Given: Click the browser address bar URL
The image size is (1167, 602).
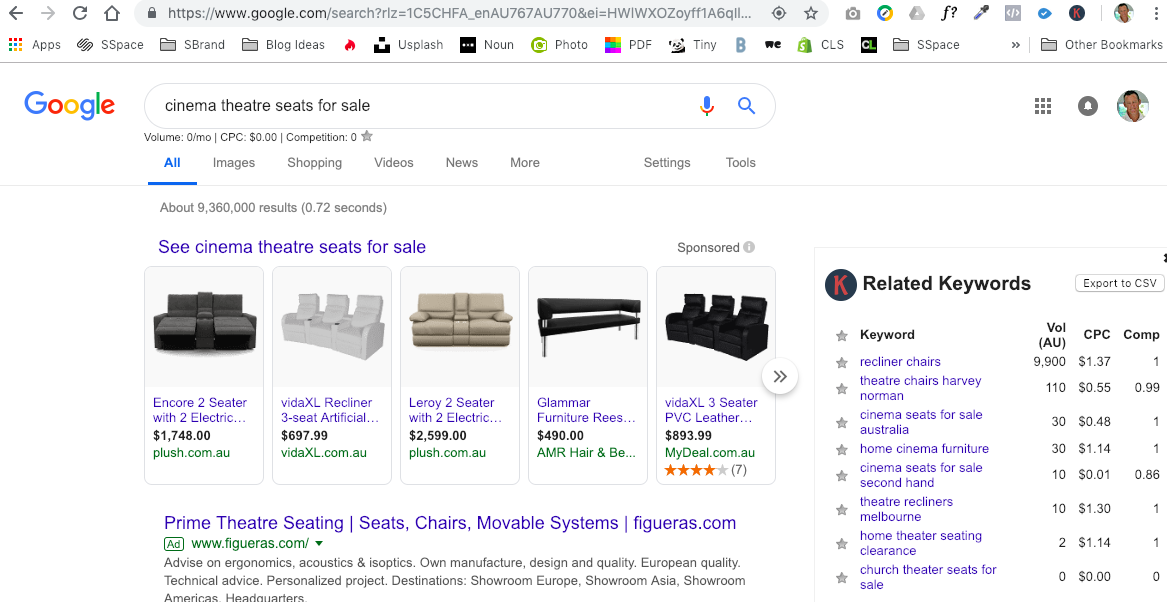Looking at the screenshot, I should [x=460, y=13].
